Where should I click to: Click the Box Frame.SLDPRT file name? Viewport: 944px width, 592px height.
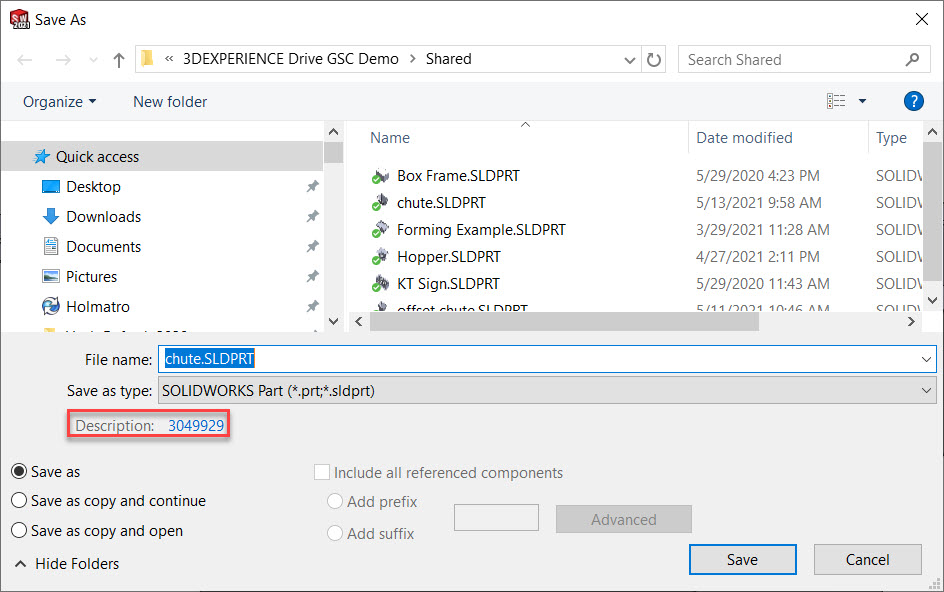tap(458, 176)
